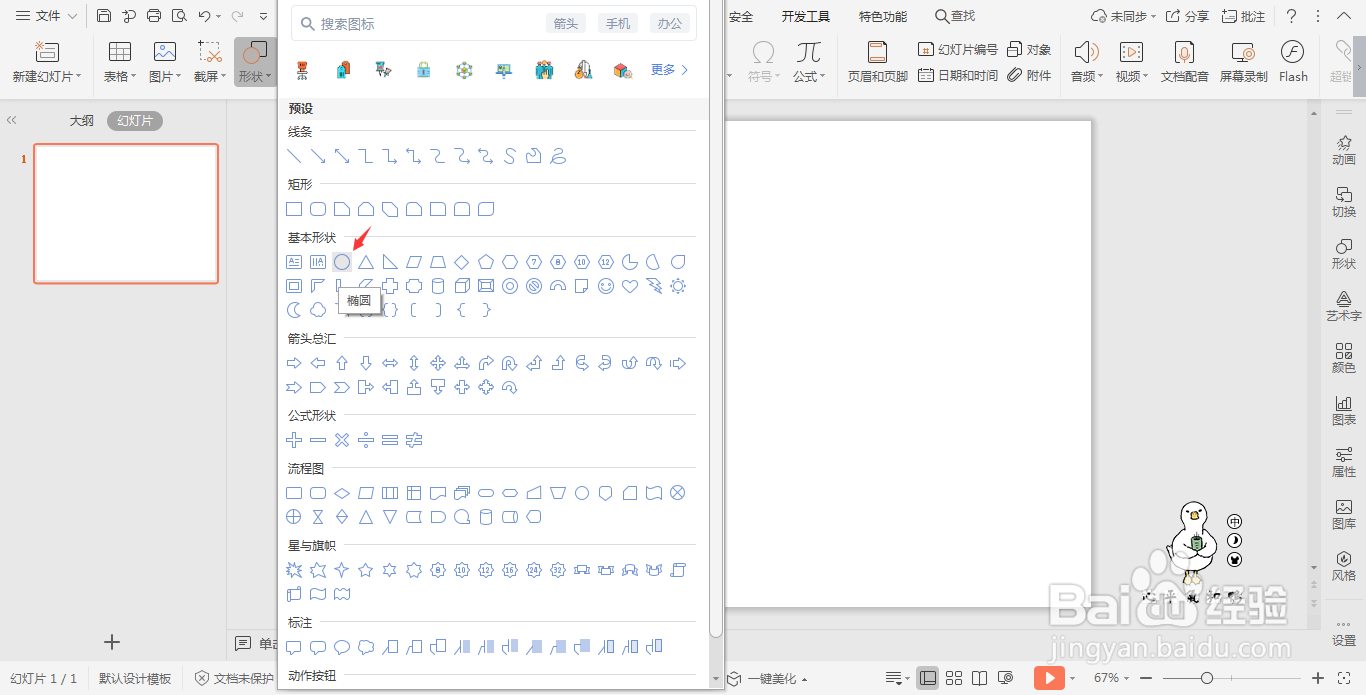Image resolution: width=1366 pixels, height=695 pixels.
Task: Open the 特色功能 ribbon tab
Action: [x=883, y=16]
